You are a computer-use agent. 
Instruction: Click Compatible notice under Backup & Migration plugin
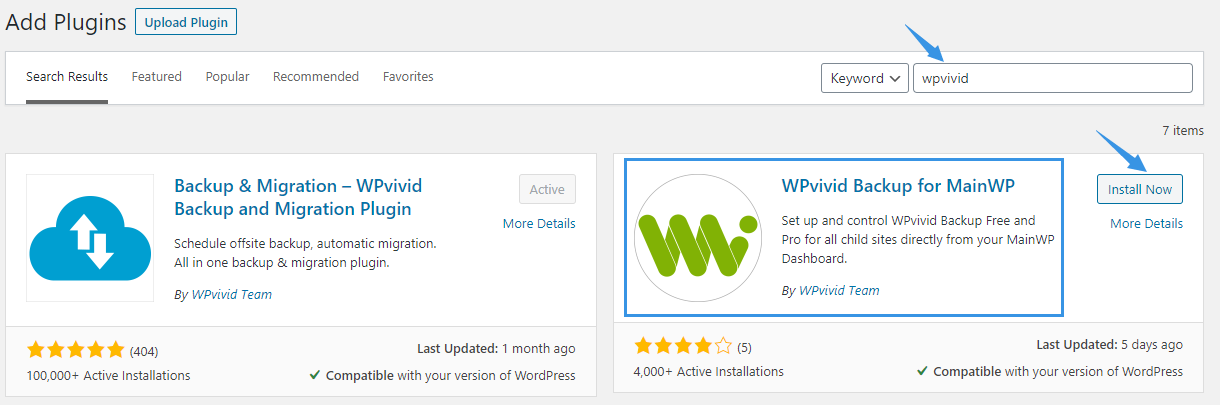point(442,376)
